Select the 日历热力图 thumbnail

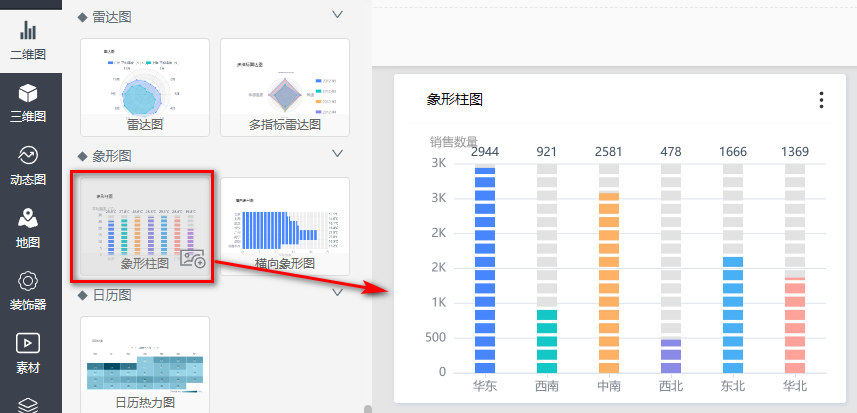click(144, 364)
